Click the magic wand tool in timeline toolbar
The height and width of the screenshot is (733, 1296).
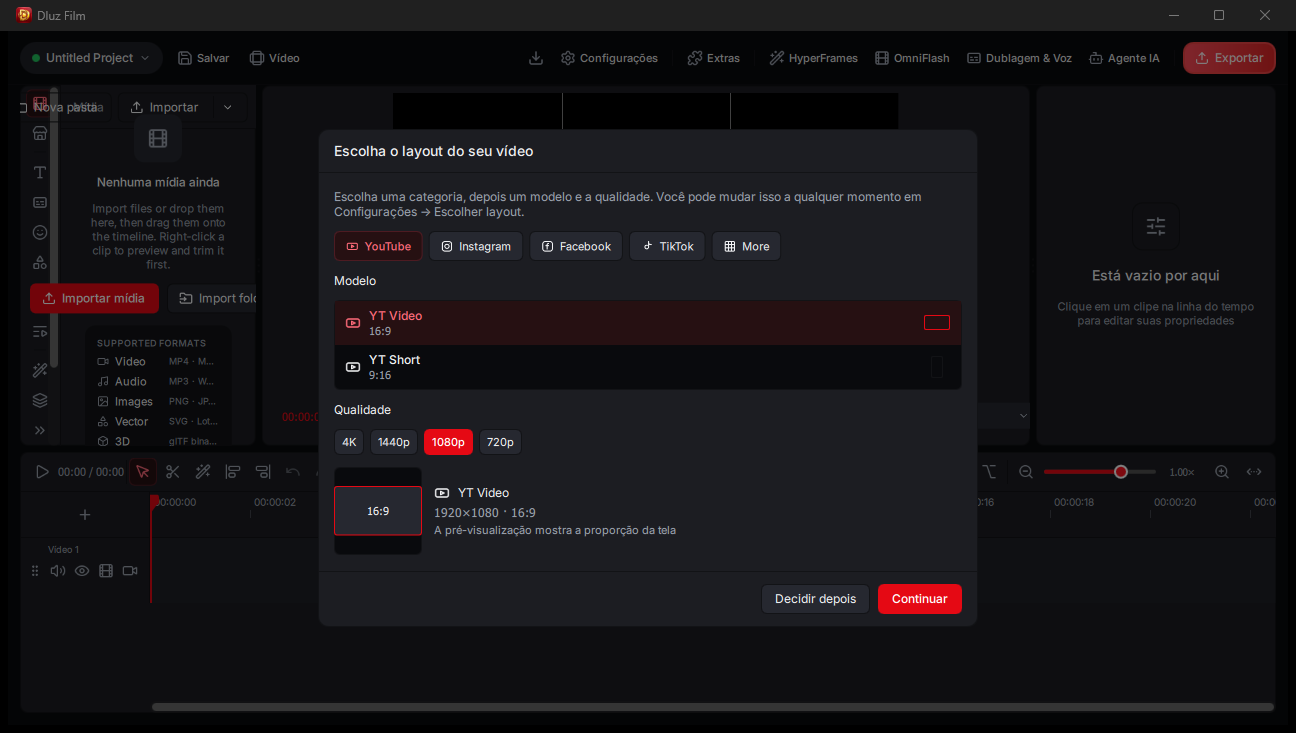tap(203, 472)
